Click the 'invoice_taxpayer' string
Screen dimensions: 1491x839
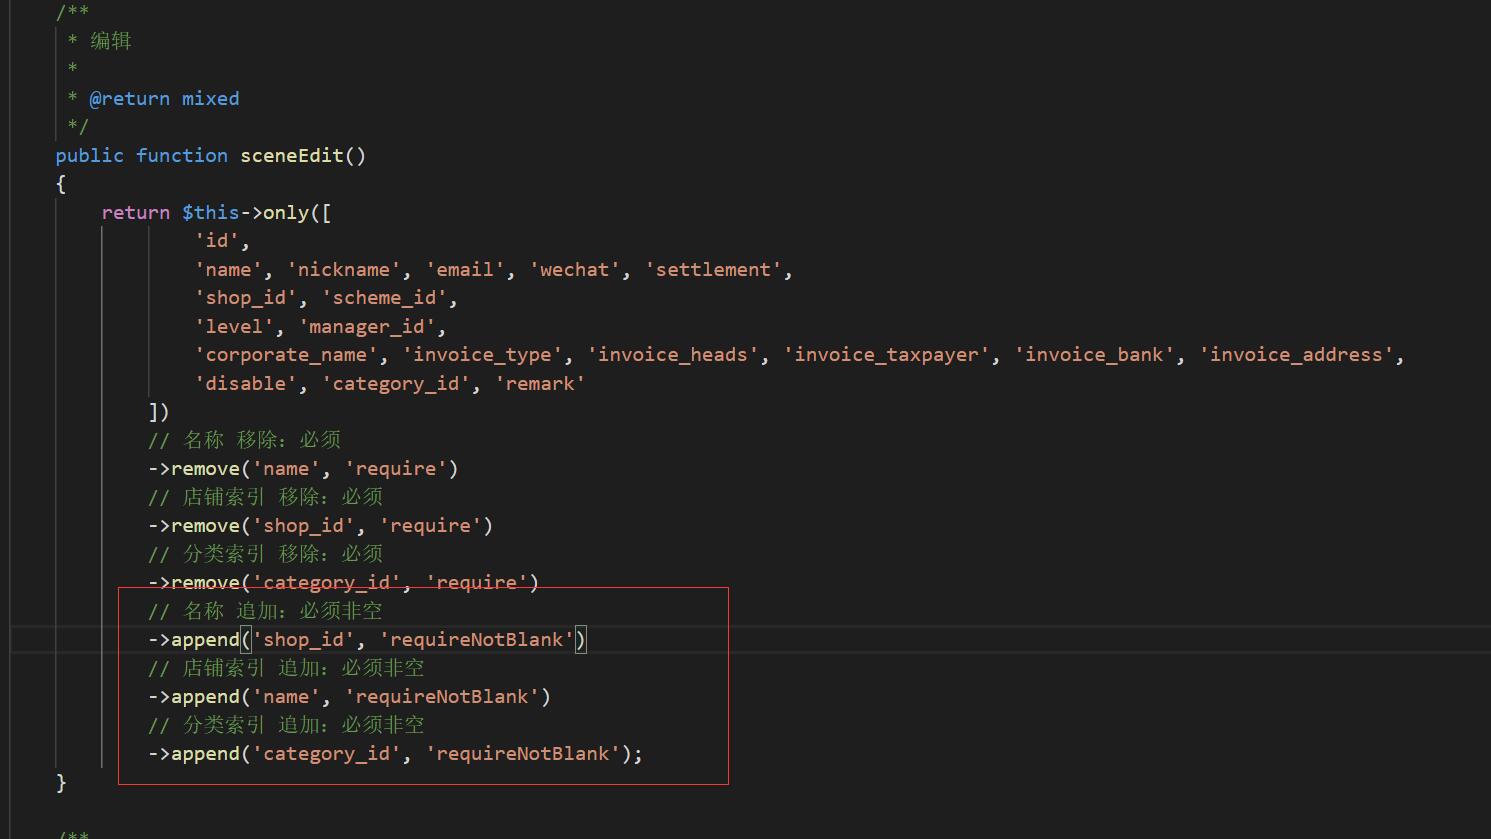click(886, 355)
